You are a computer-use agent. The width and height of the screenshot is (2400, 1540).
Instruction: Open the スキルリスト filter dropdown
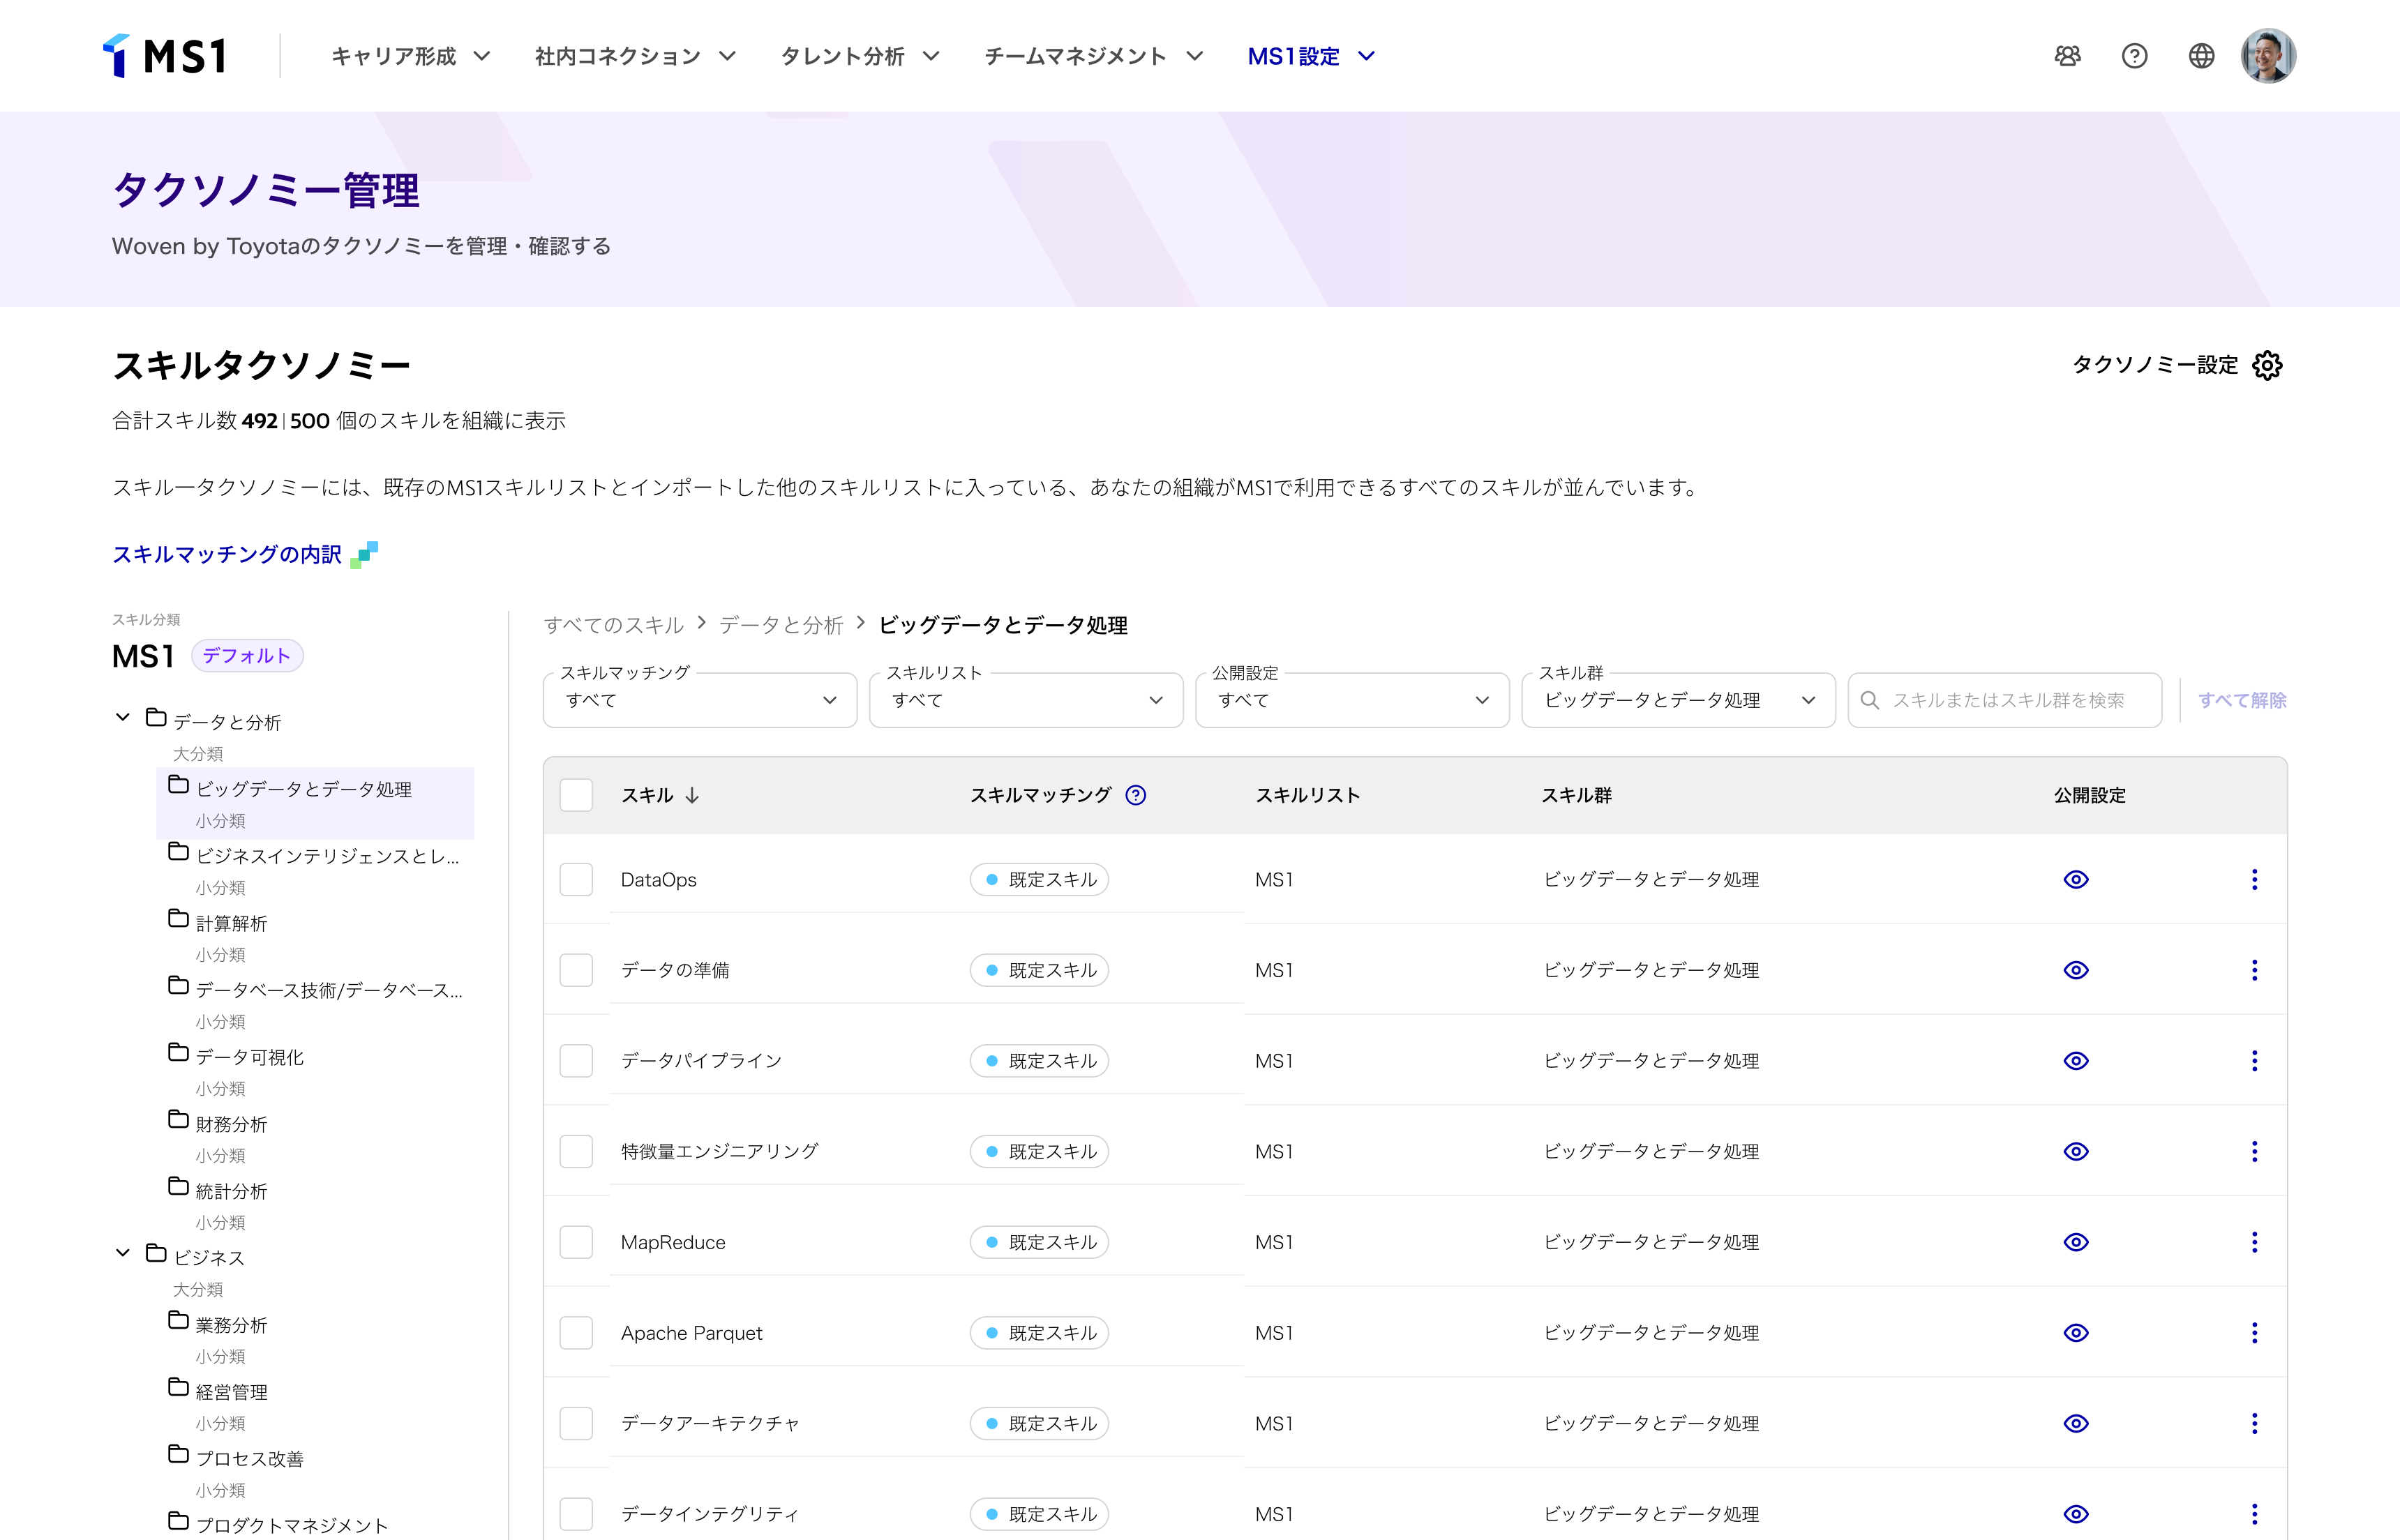pos(1026,700)
